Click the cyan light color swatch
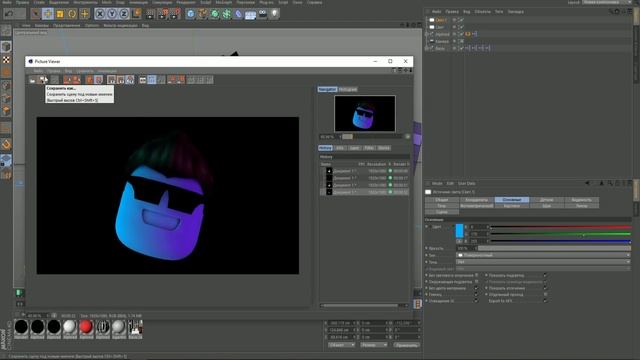 (459, 231)
